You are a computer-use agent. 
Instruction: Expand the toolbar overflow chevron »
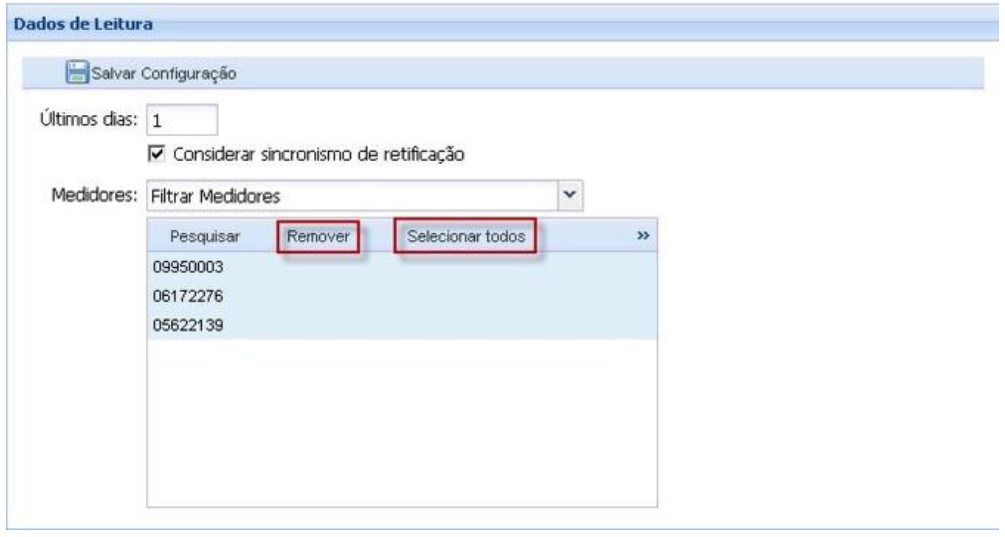point(644,237)
